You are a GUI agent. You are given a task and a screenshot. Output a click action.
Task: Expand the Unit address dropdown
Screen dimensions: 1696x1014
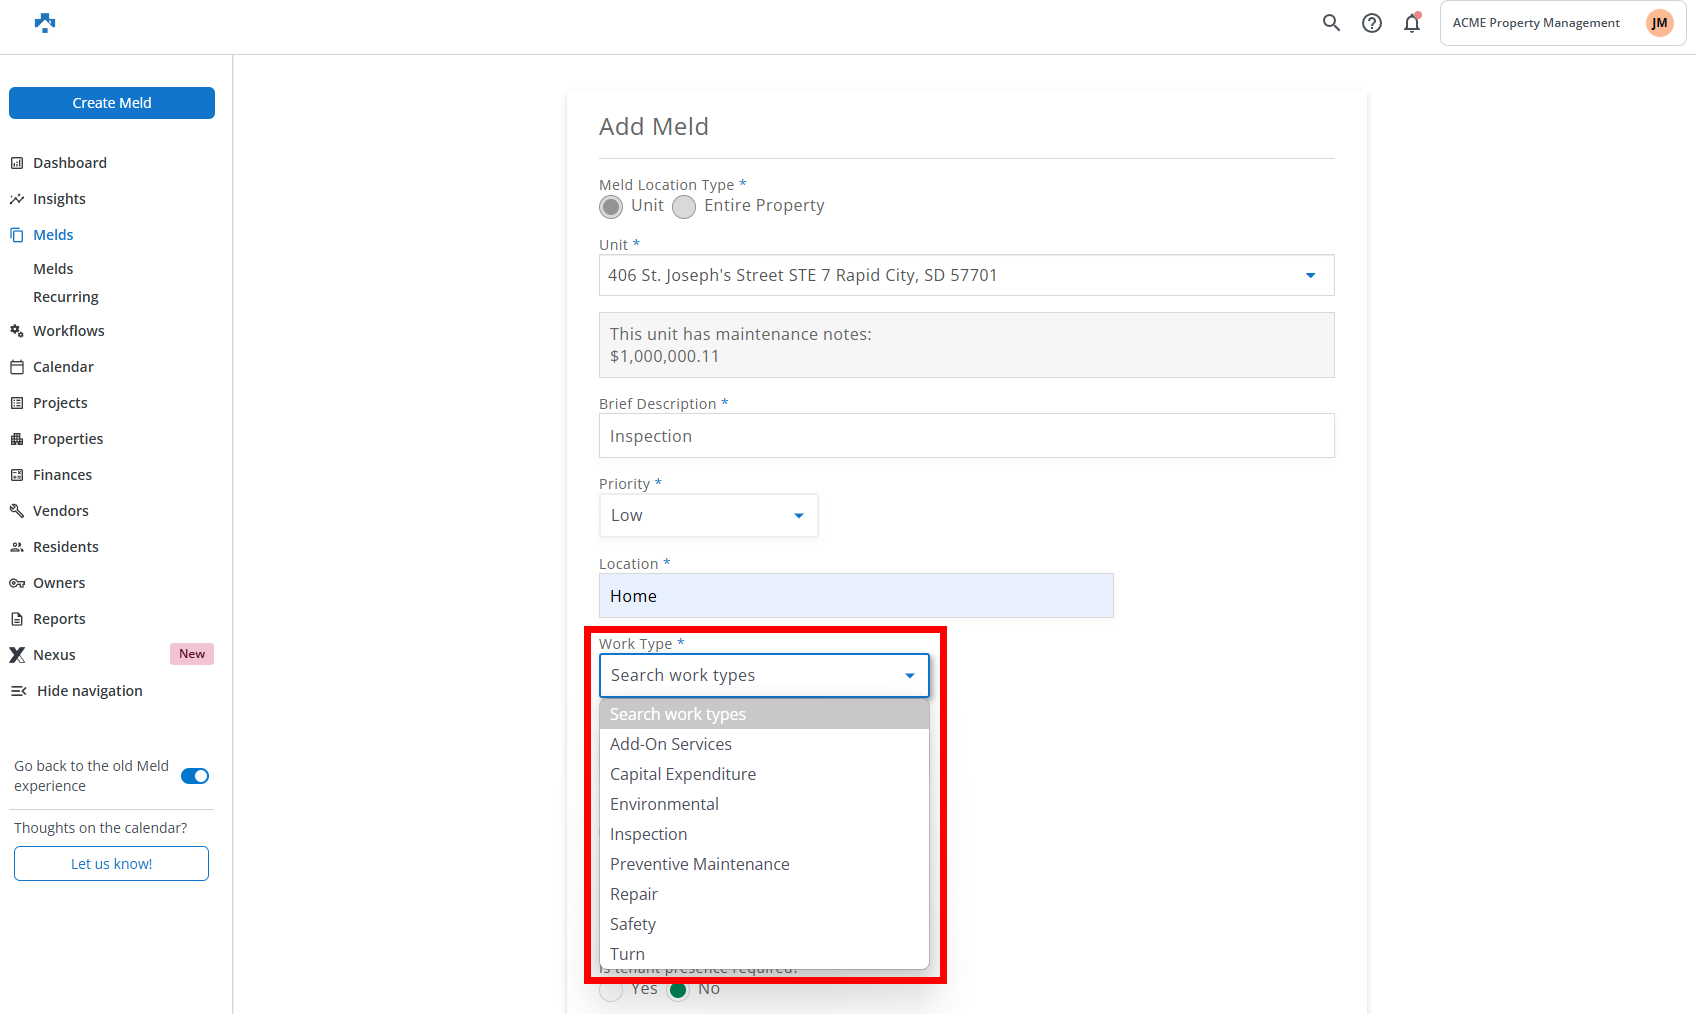tap(1310, 276)
